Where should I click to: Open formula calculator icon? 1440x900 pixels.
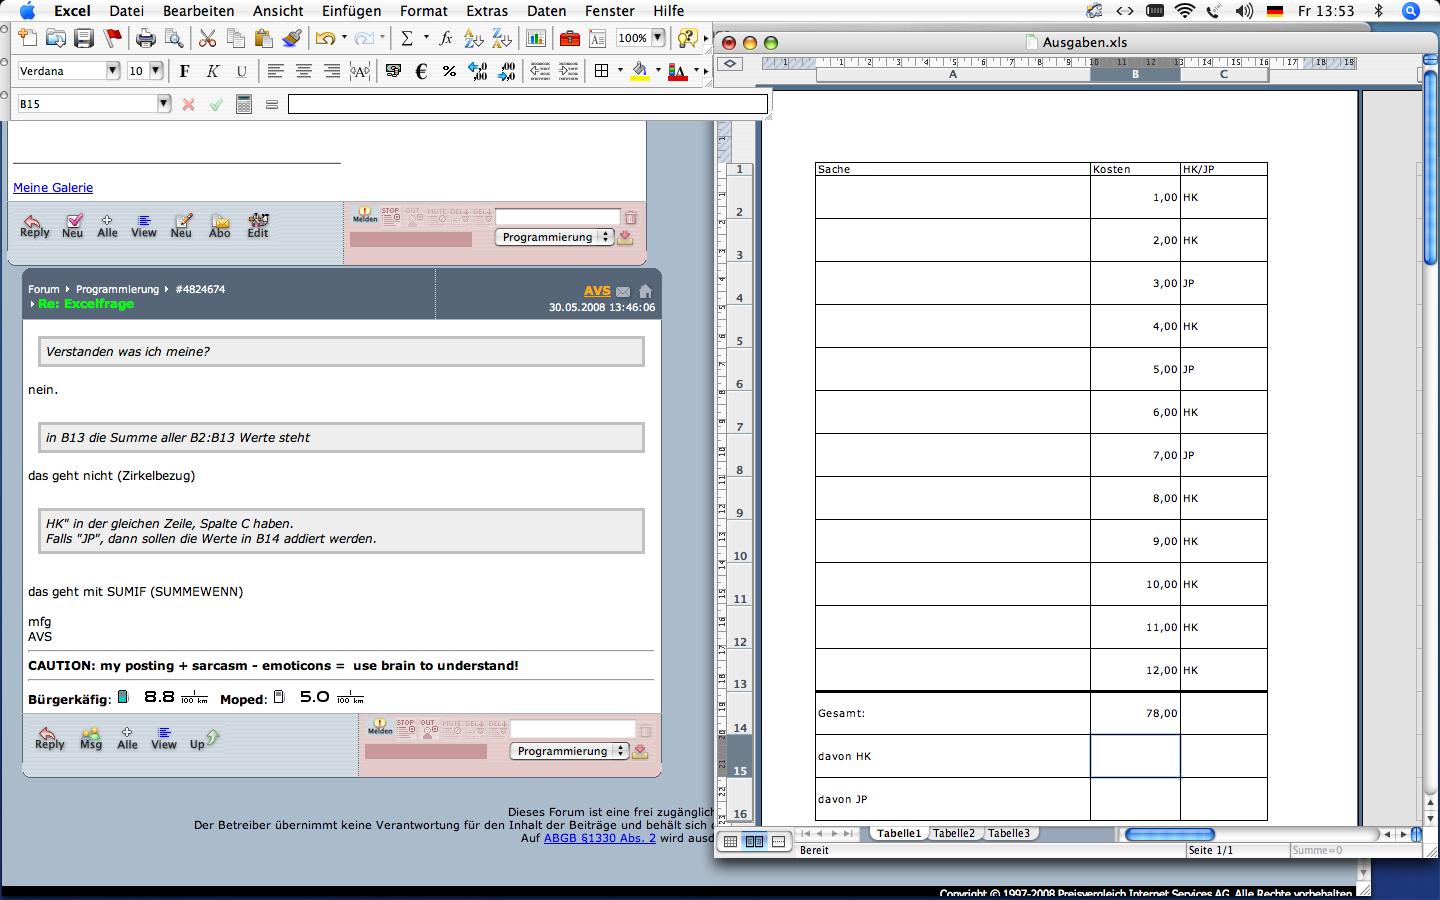tap(243, 104)
